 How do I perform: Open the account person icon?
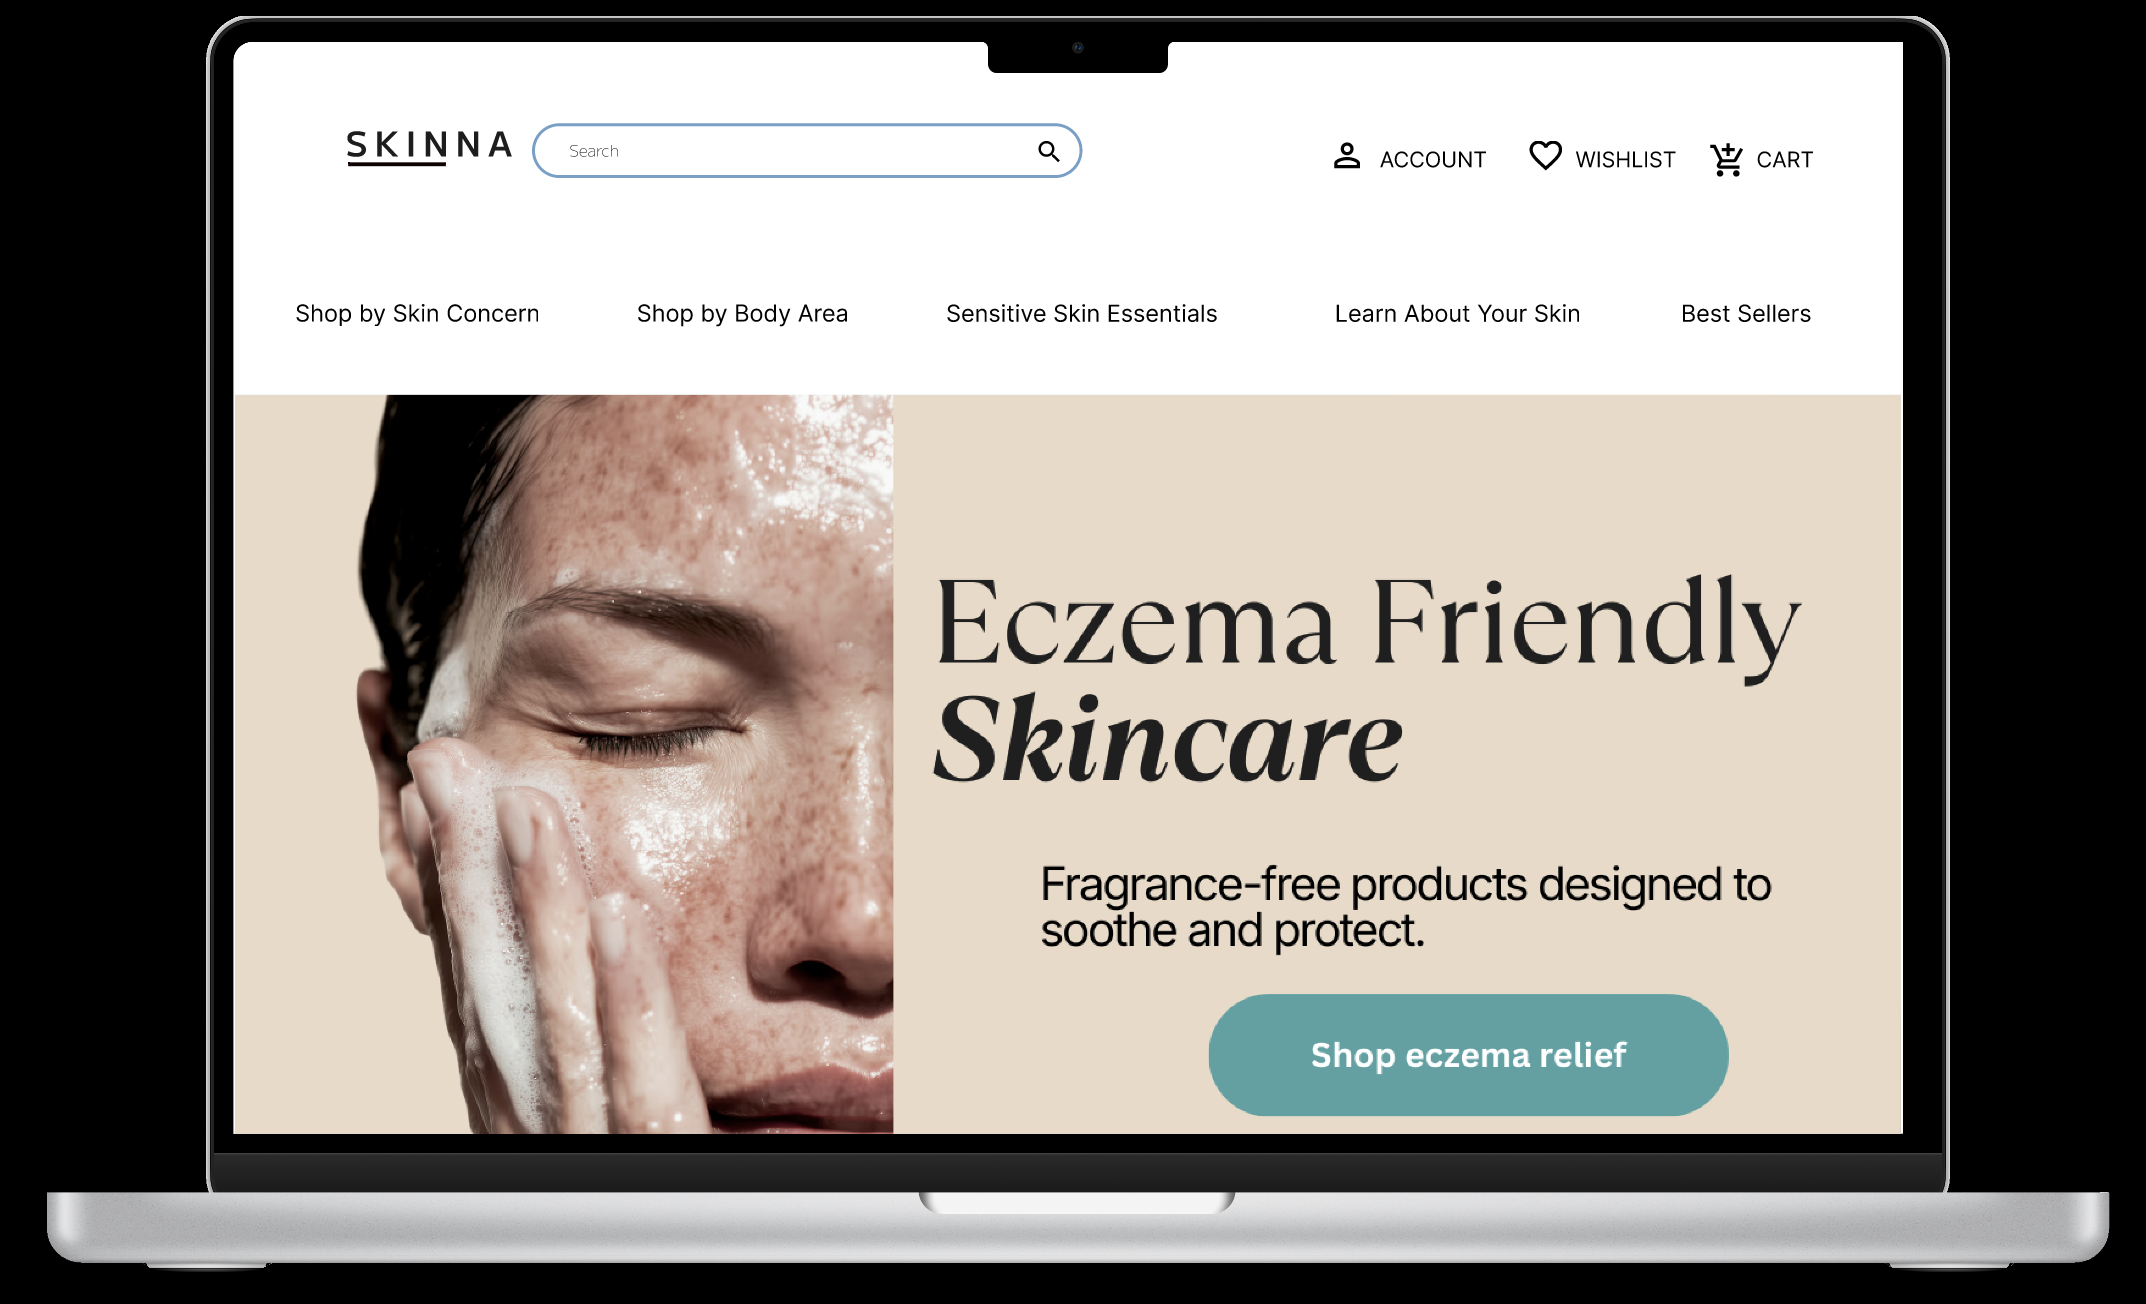[x=1347, y=156]
